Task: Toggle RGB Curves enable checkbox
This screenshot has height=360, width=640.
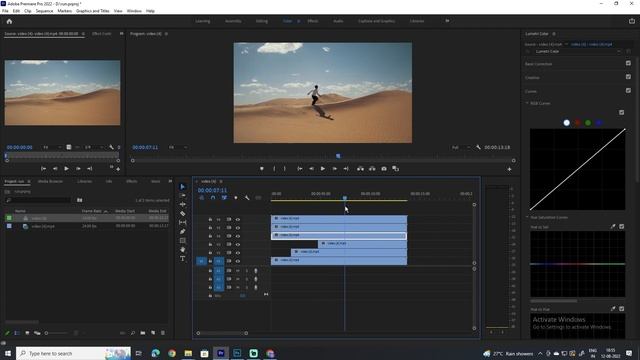Action: tap(621, 112)
